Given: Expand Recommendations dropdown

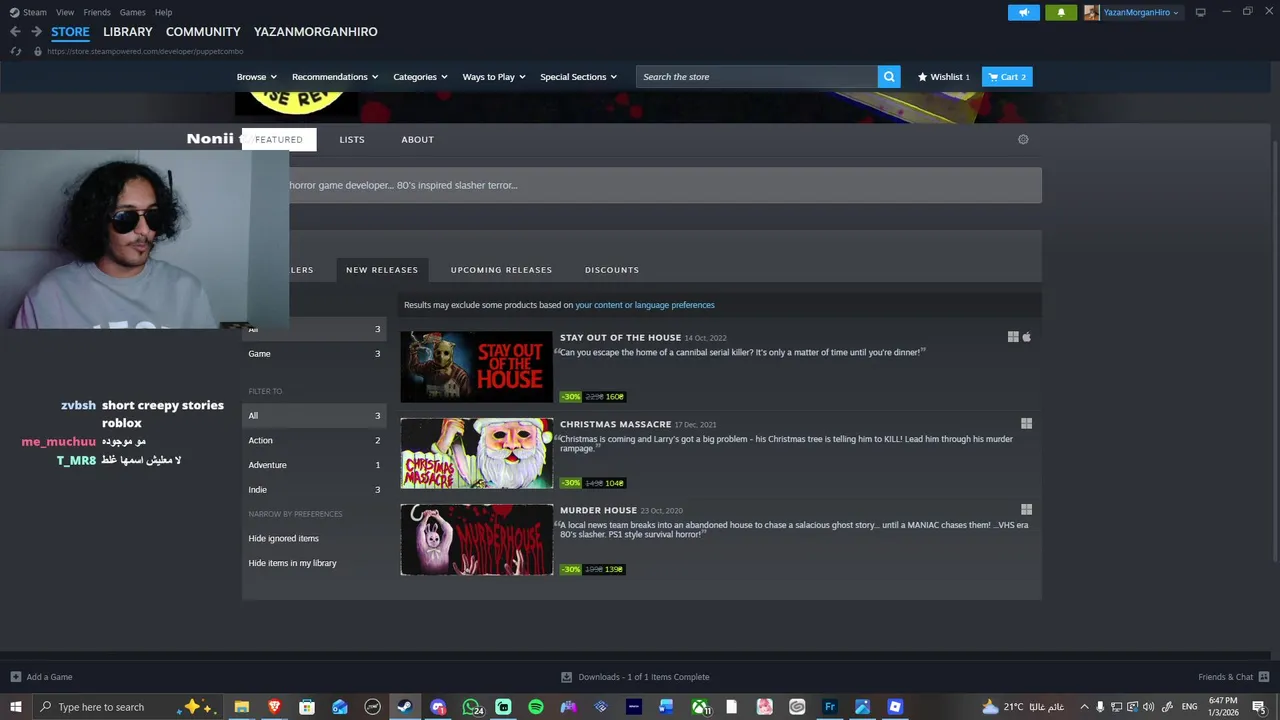Looking at the screenshot, I should [x=335, y=77].
